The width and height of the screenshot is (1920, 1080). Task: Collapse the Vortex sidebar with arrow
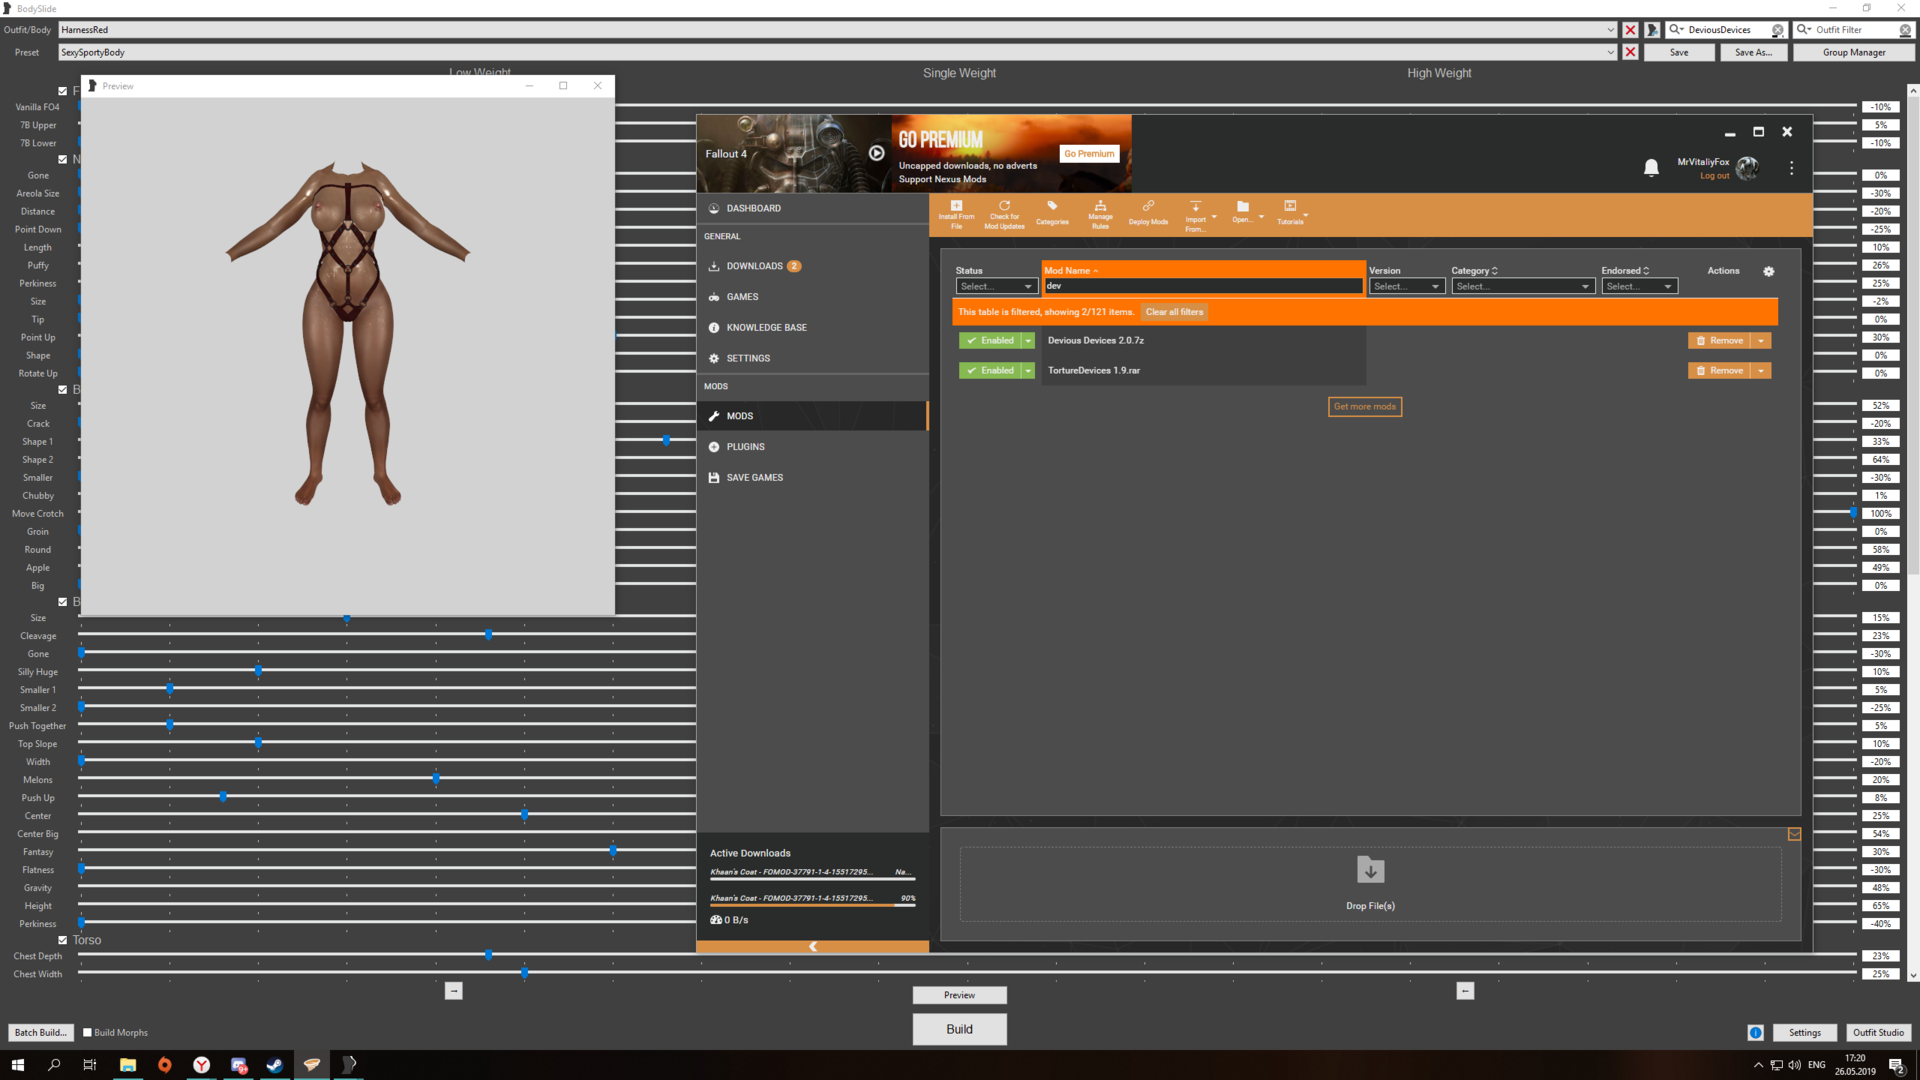coord(812,946)
